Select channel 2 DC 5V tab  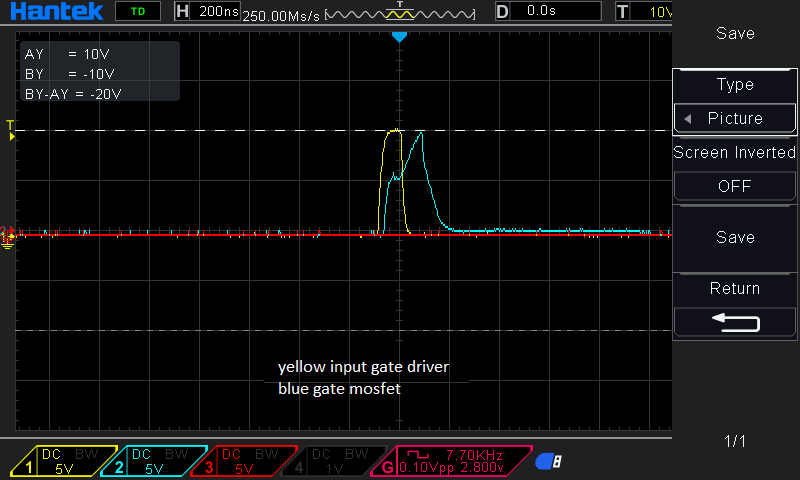coord(154,461)
